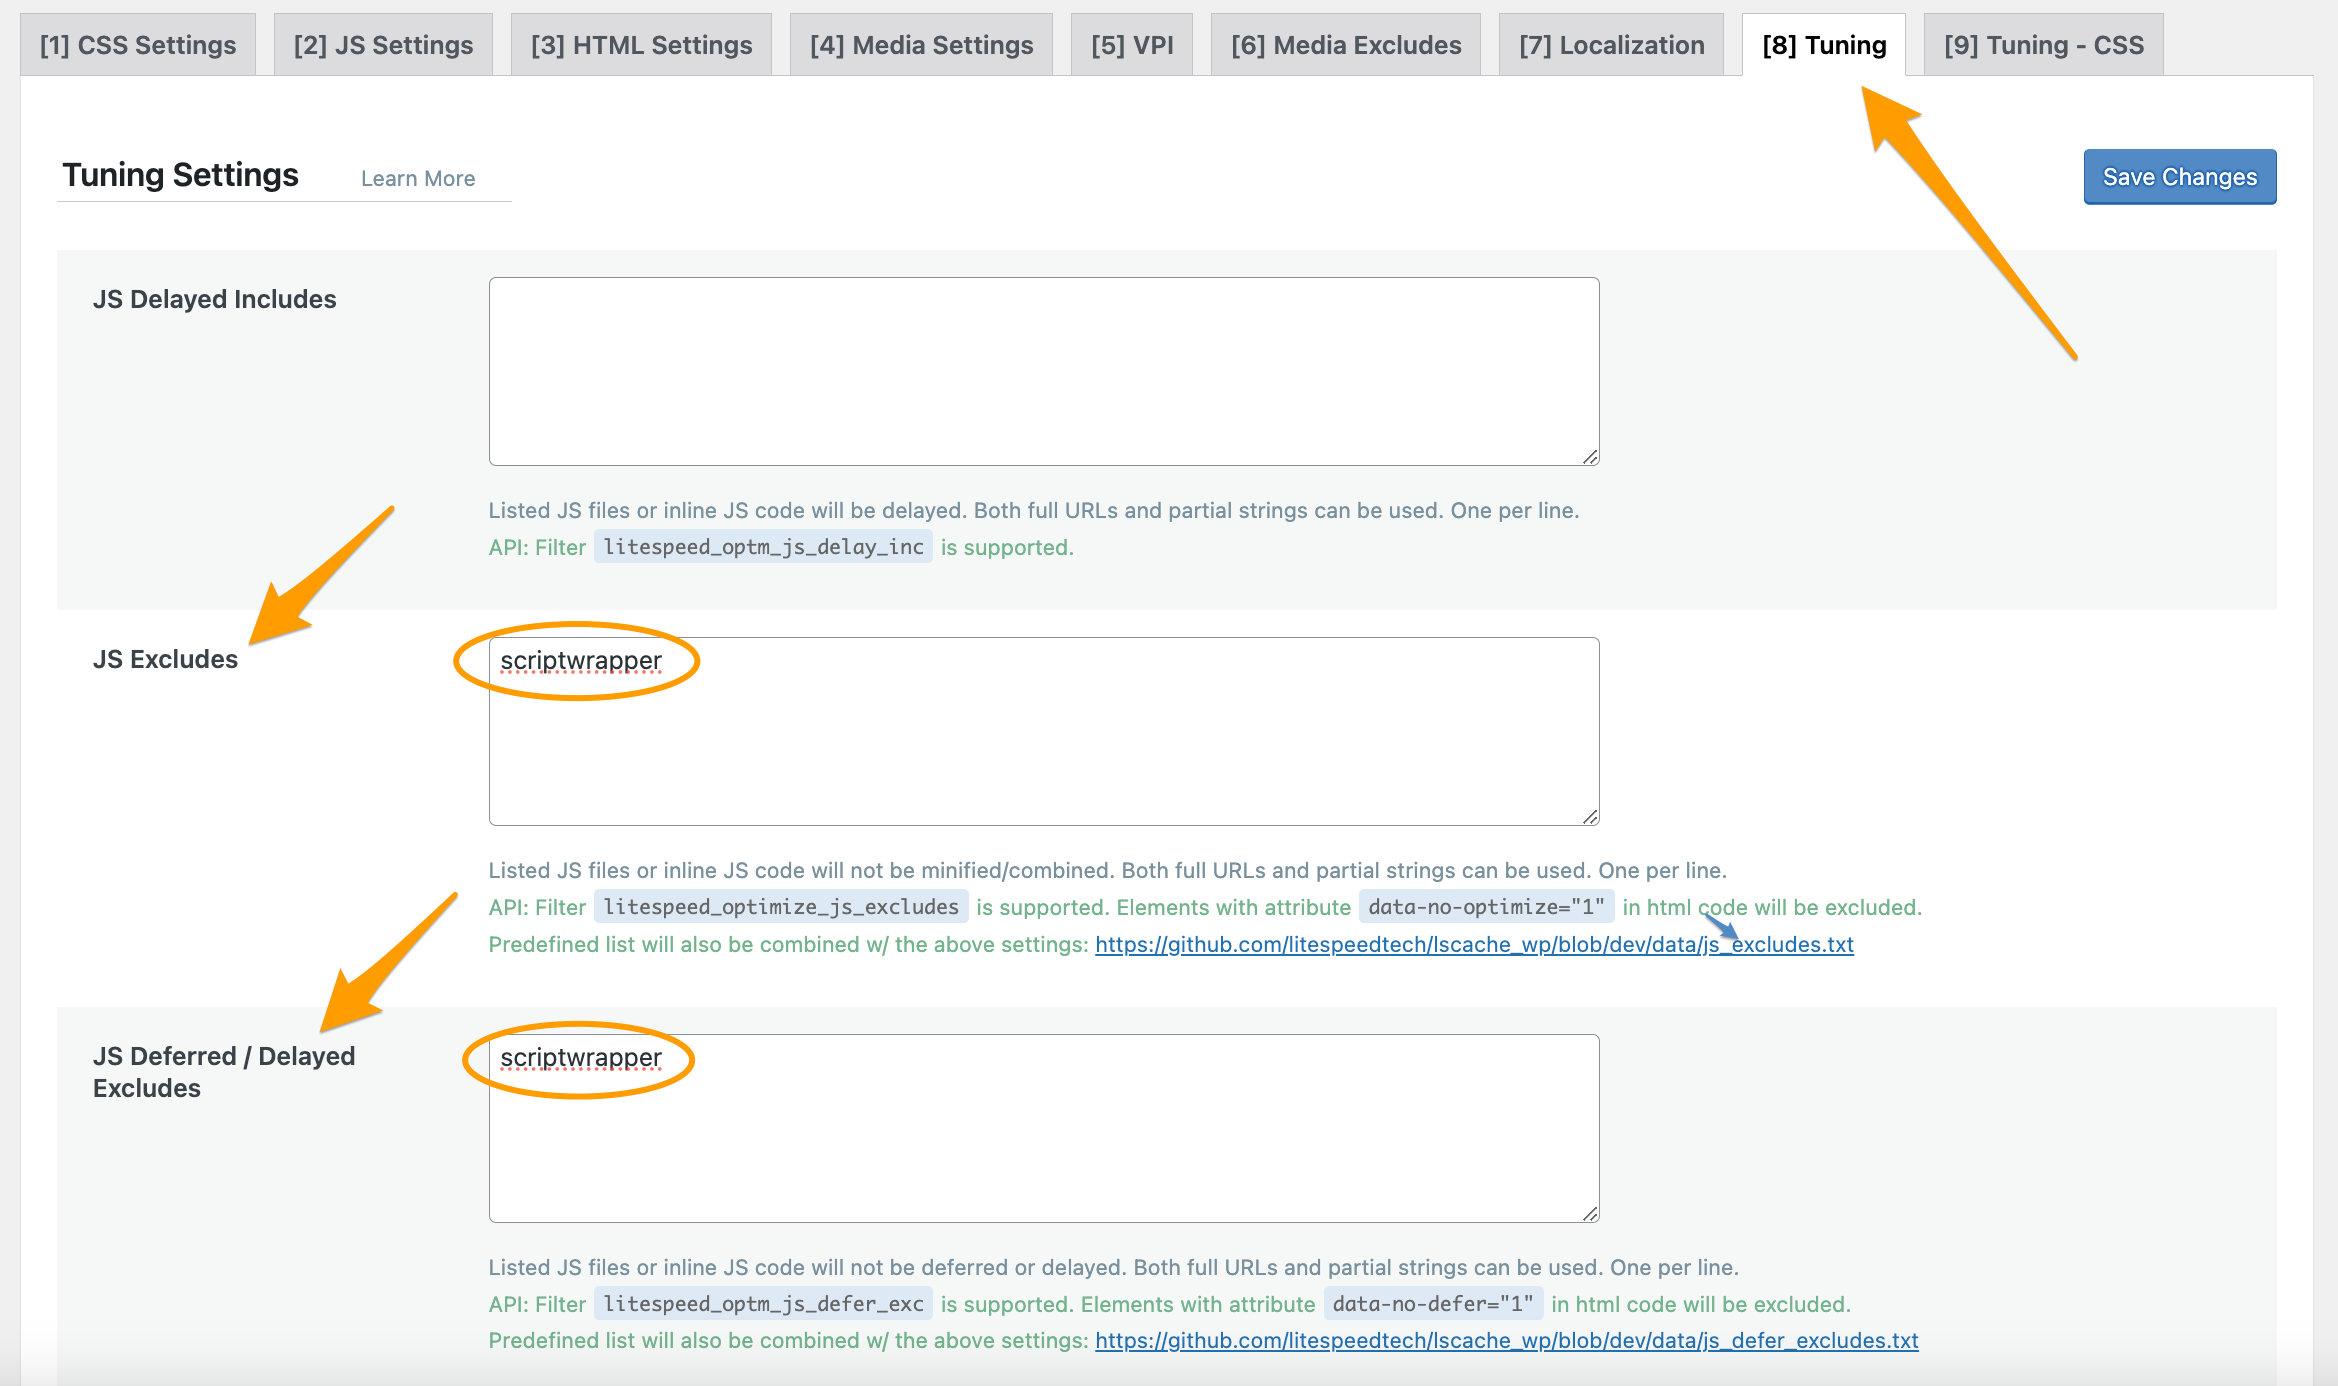2338x1386 pixels.
Task: Select the scriptwrapper text in JS Excludes
Action: click(580, 660)
